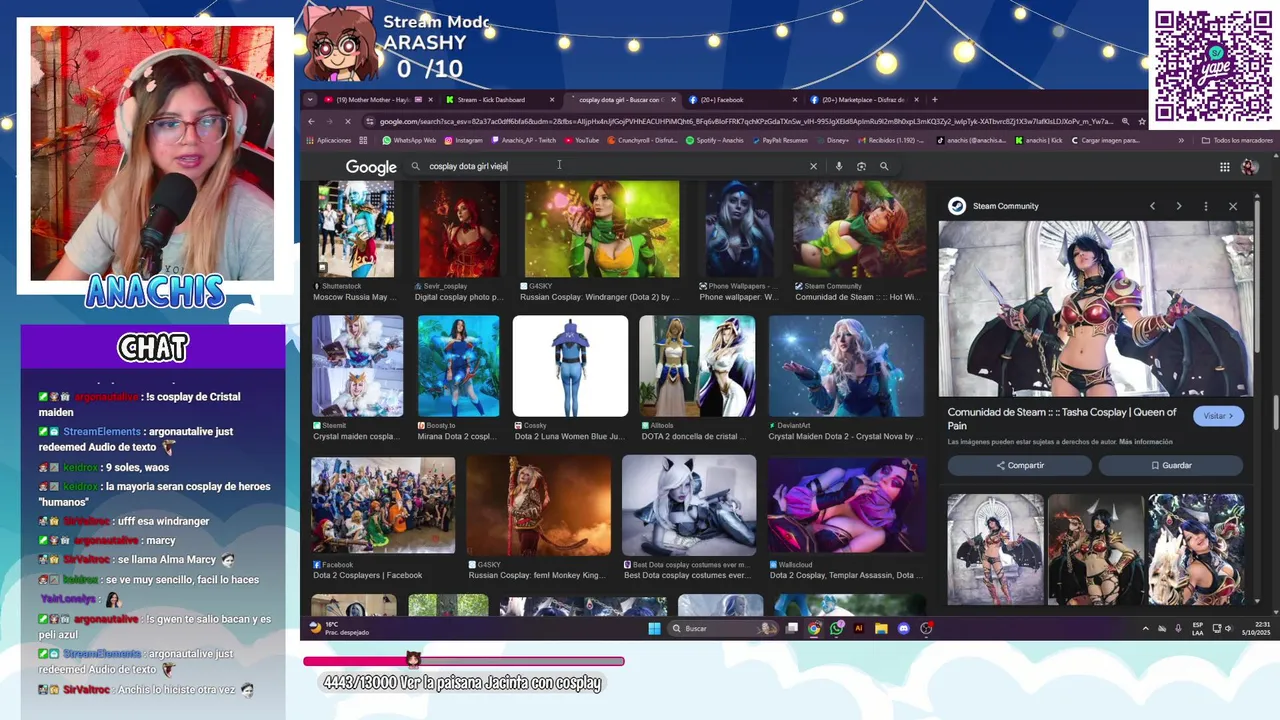Open Spotify – Anachis bookmark
The width and height of the screenshot is (1280, 720).
(715, 140)
